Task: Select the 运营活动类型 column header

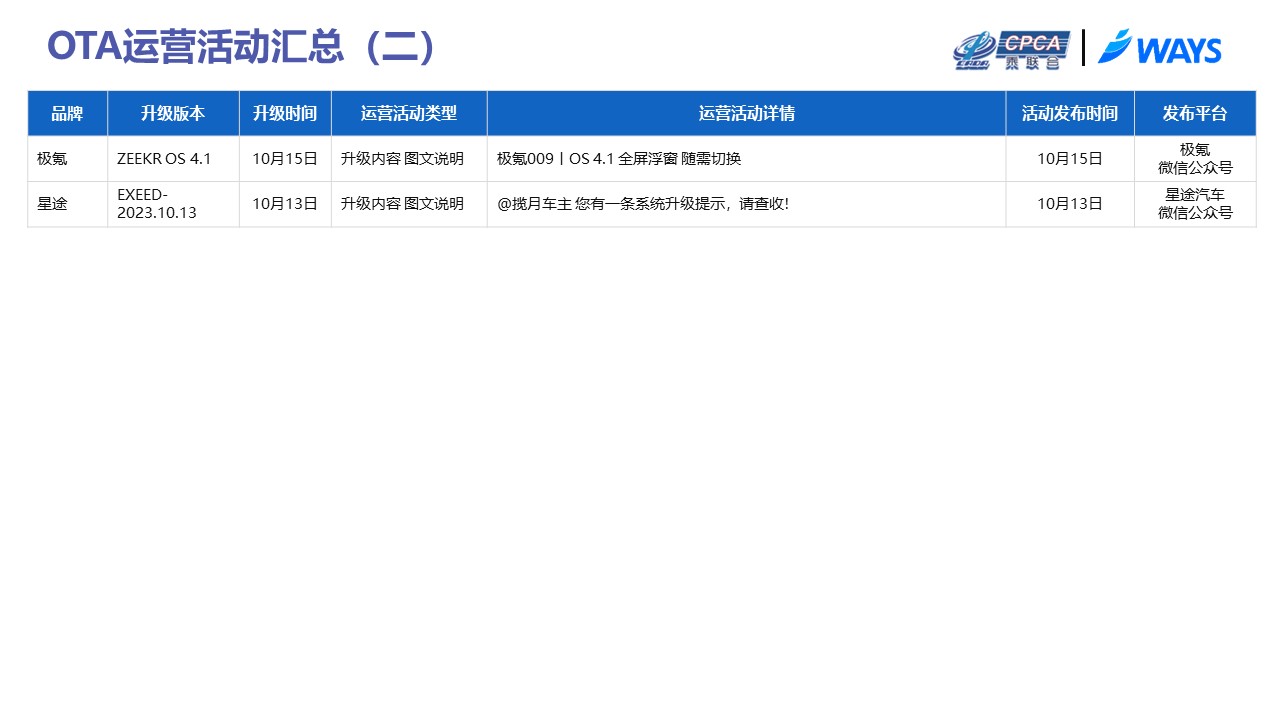Action: (409, 113)
